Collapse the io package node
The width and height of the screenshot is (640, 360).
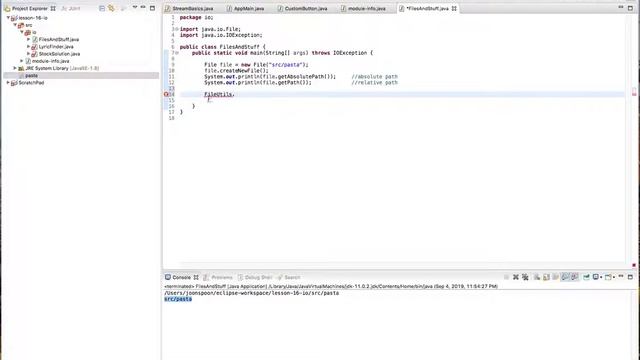point(22,32)
